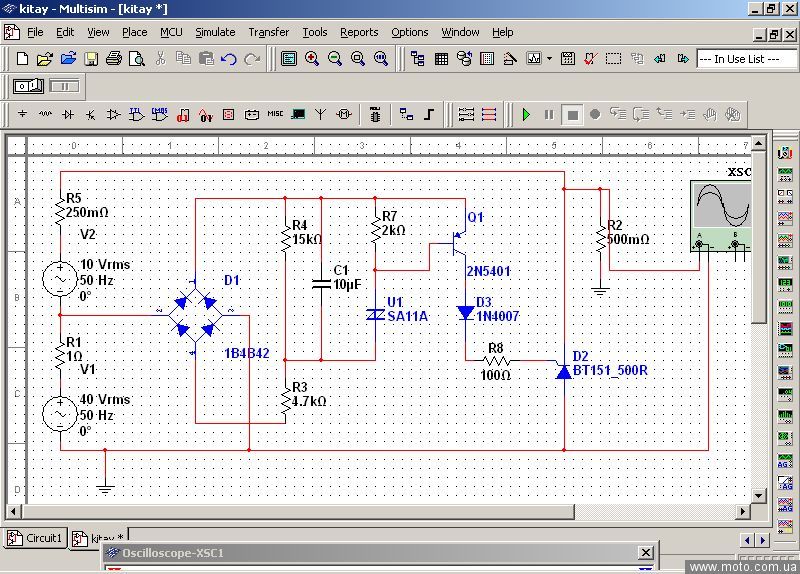Click the horizontal scrollbar left arrow

pyautogui.click(x=13, y=511)
